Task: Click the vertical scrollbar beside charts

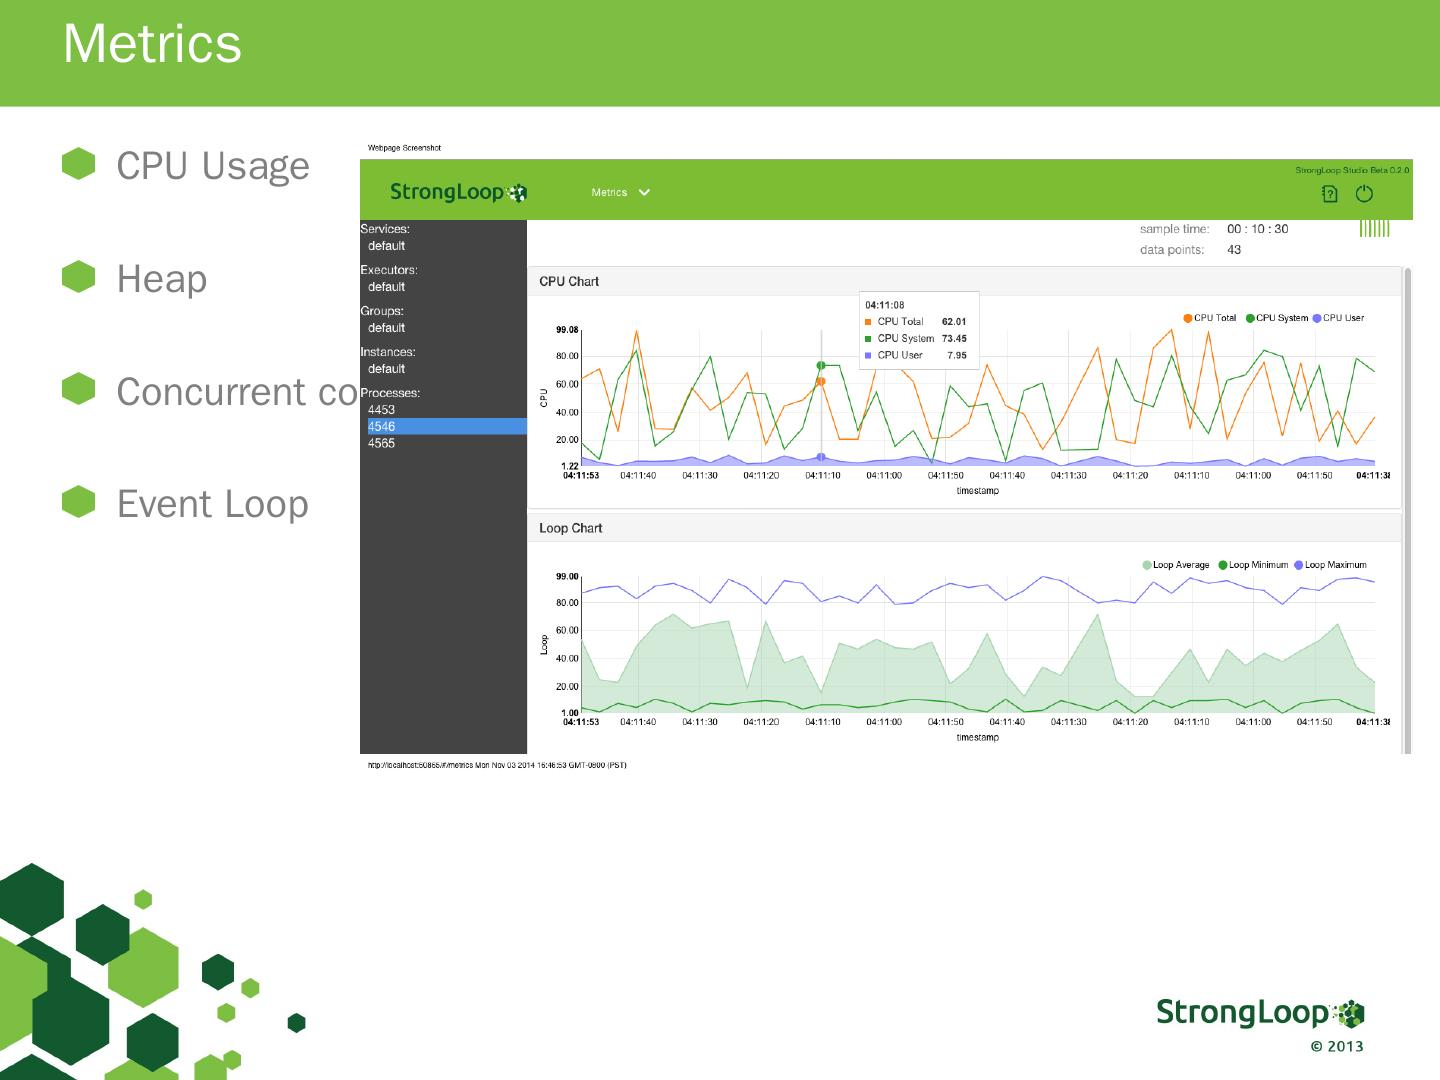Action: tap(1408, 510)
